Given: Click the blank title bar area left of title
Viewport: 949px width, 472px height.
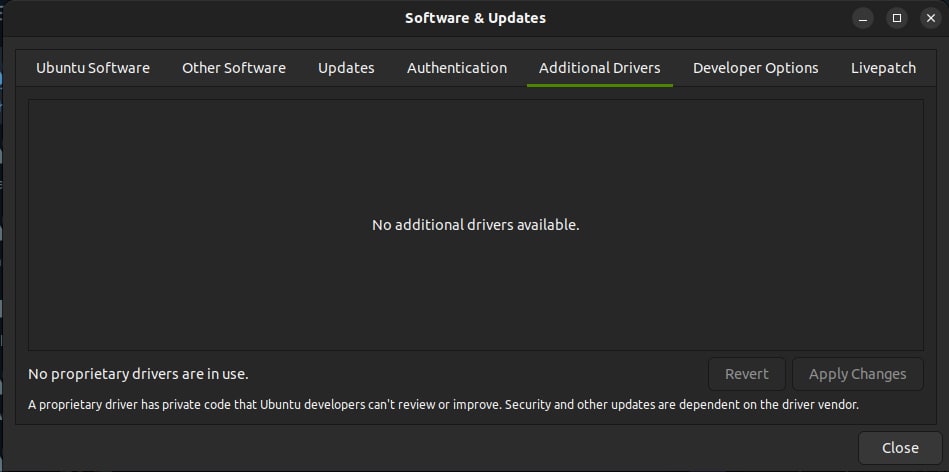Looking at the screenshot, I should pos(200,18).
